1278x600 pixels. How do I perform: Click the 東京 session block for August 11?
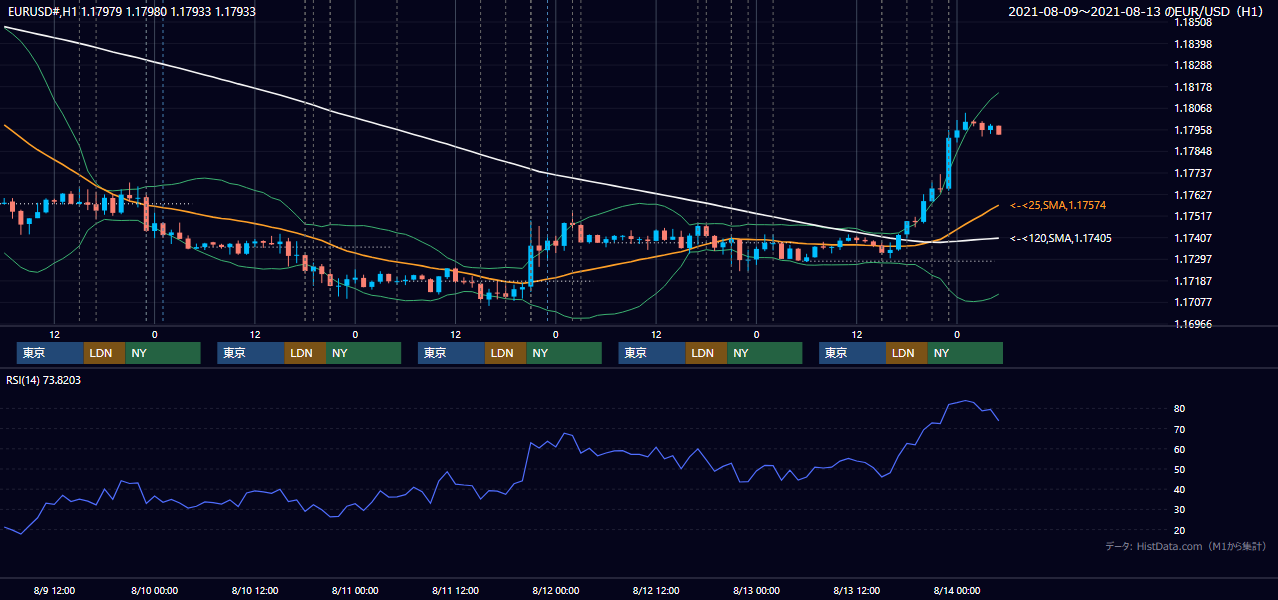(x=451, y=353)
